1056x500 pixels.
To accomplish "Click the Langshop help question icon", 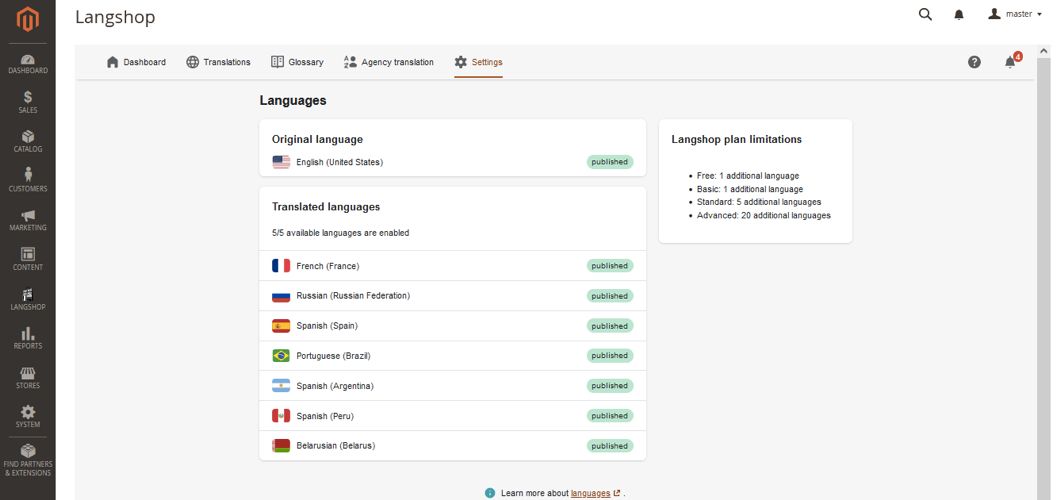I will 974,62.
